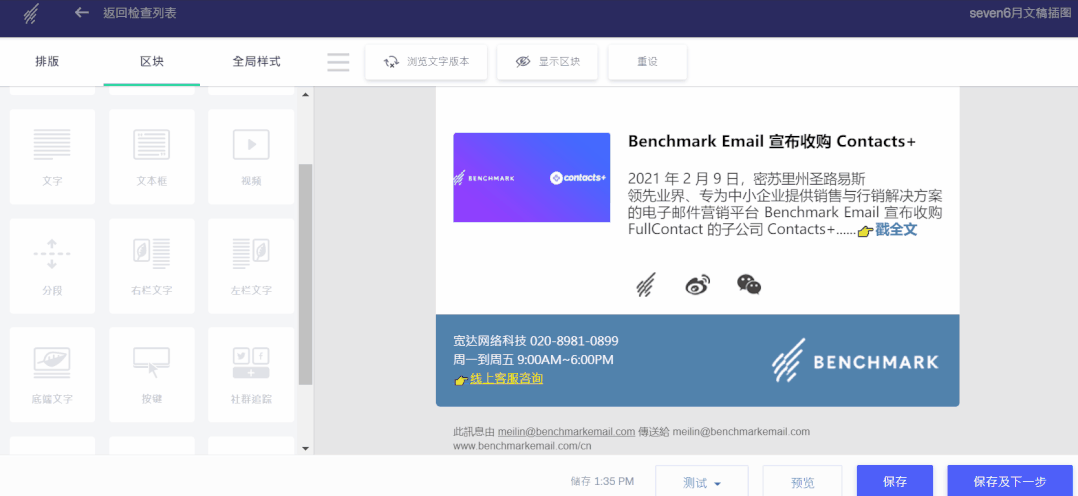
Task: Select the 文字 block
Action: tap(52, 157)
